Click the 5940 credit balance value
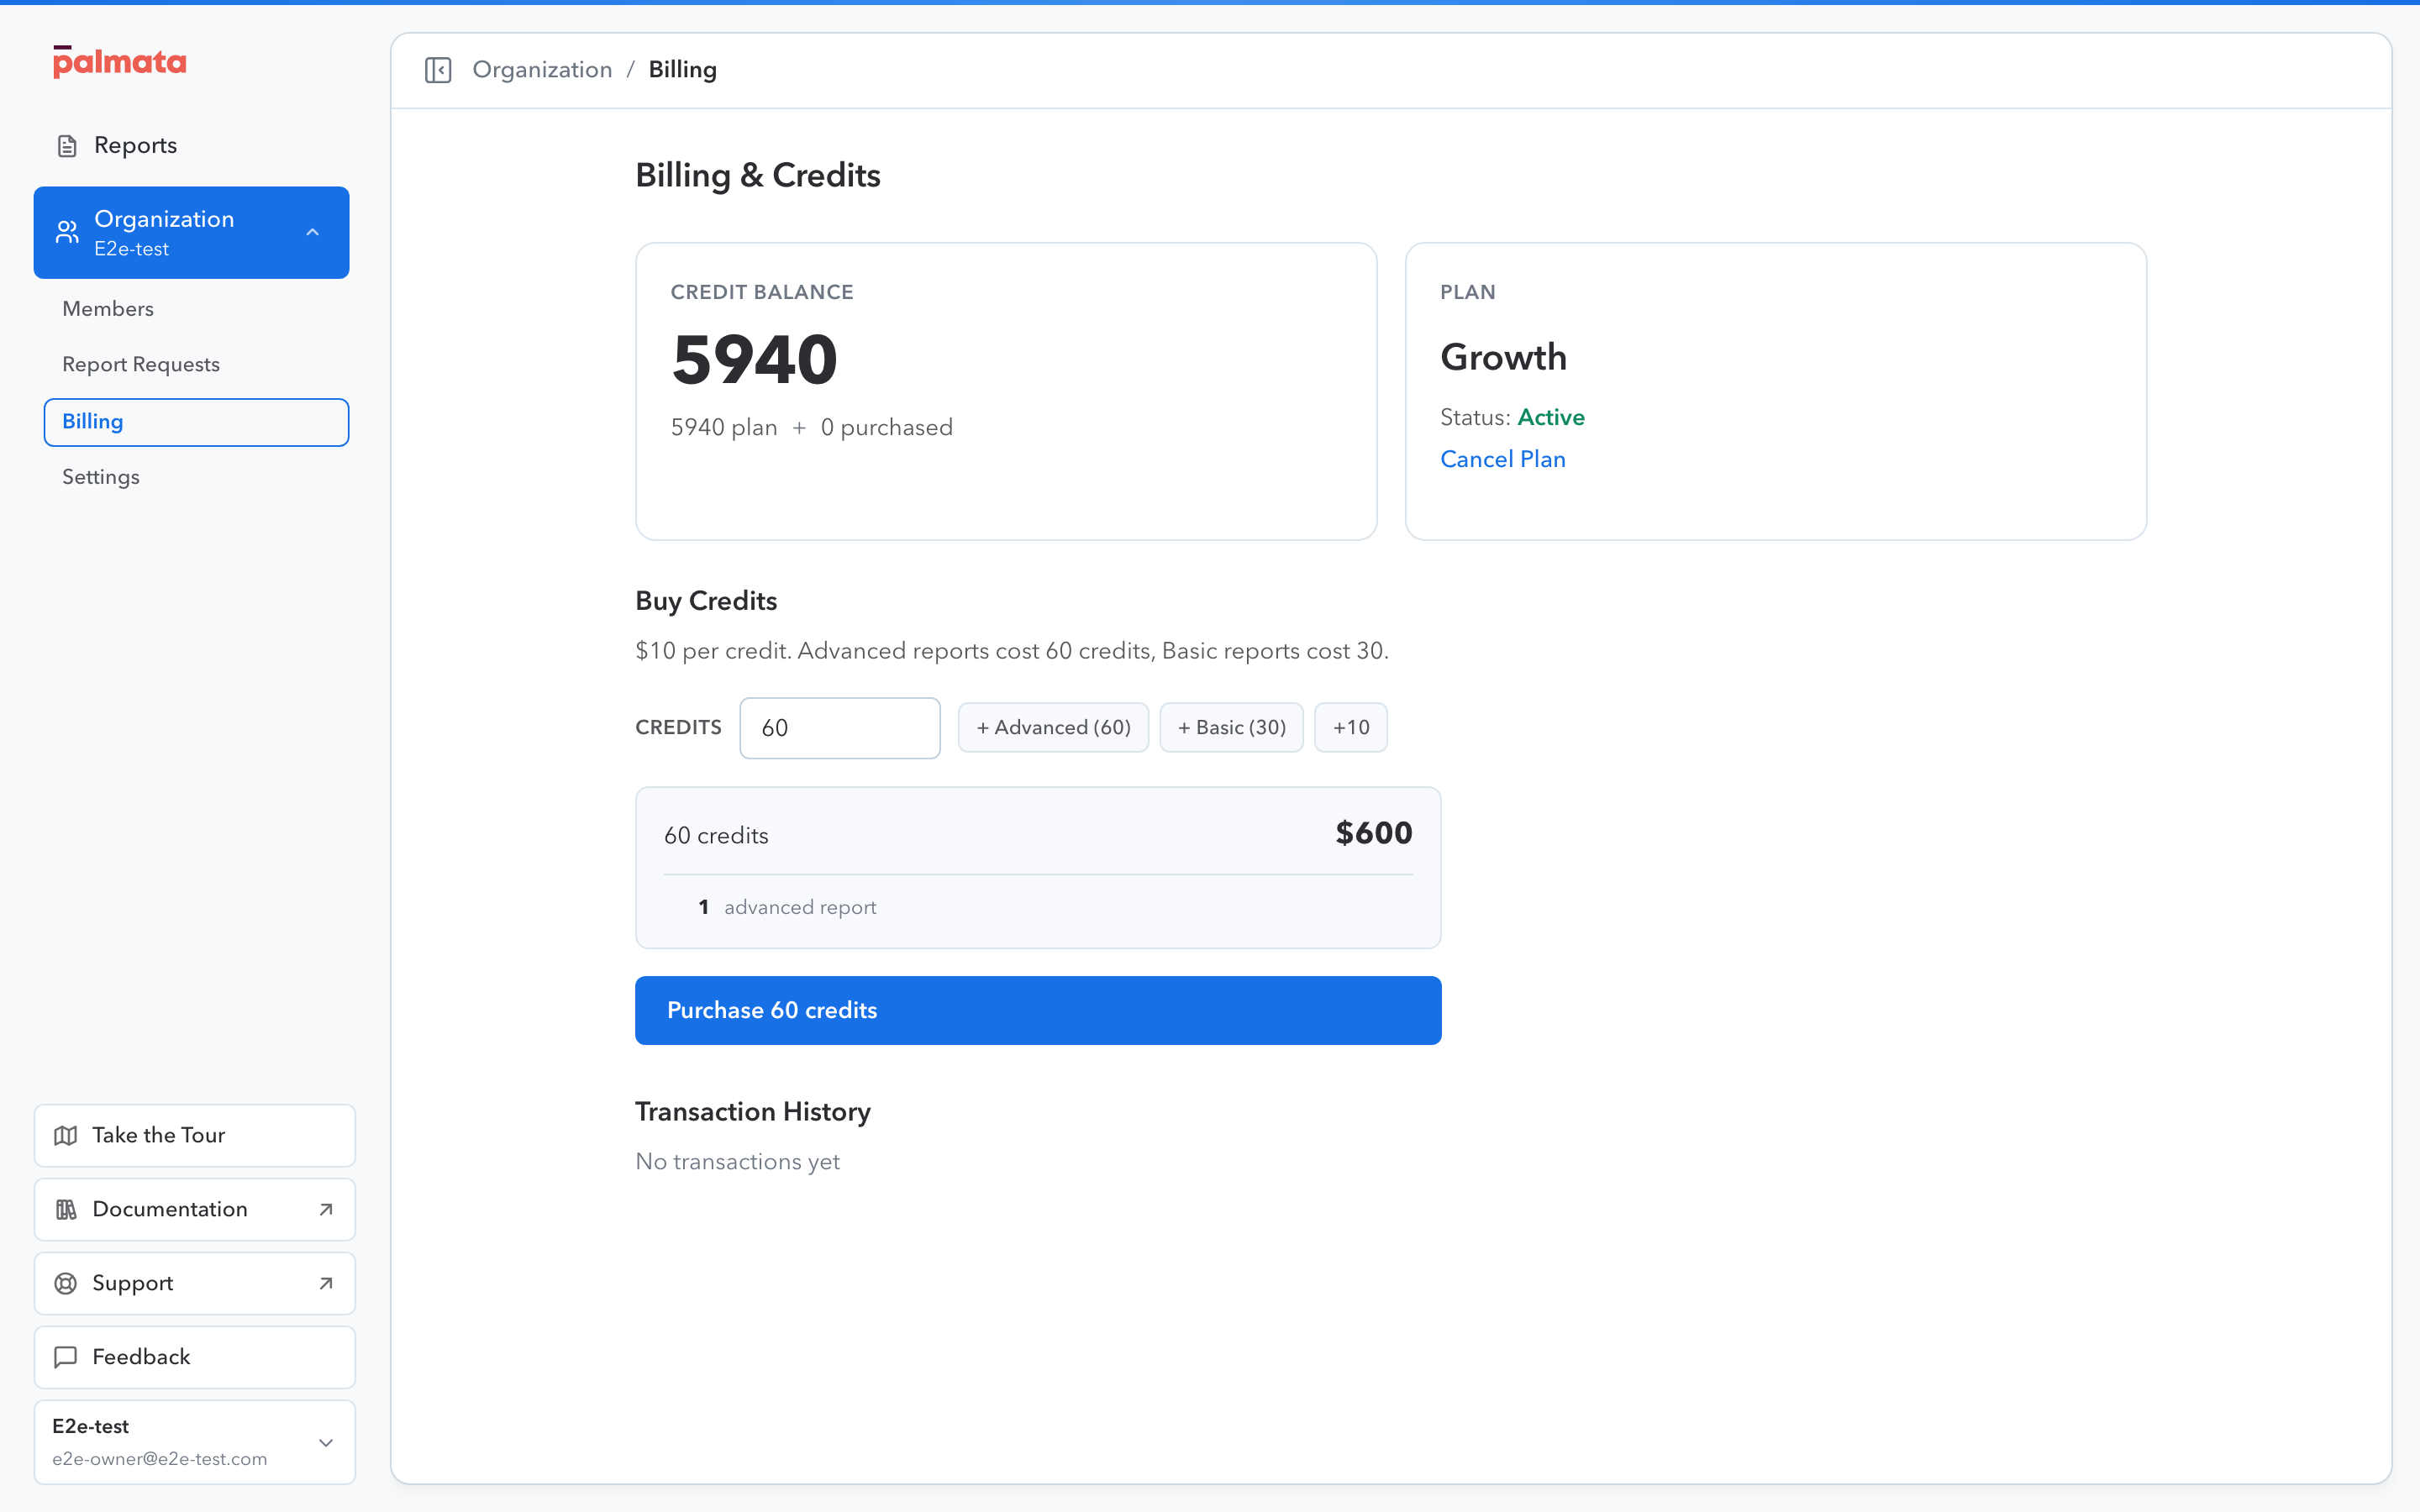 pyautogui.click(x=755, y=360)
